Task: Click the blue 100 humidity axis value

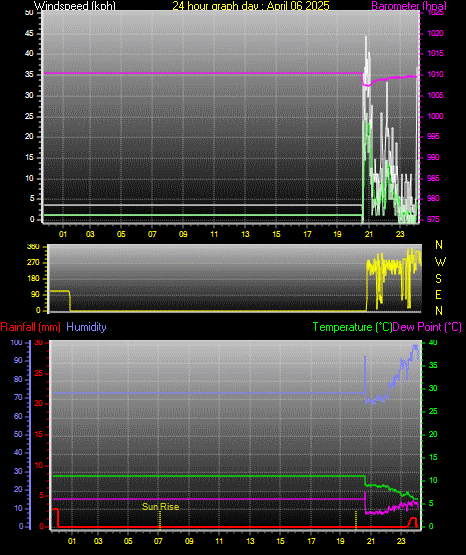Action: (17, 343)
